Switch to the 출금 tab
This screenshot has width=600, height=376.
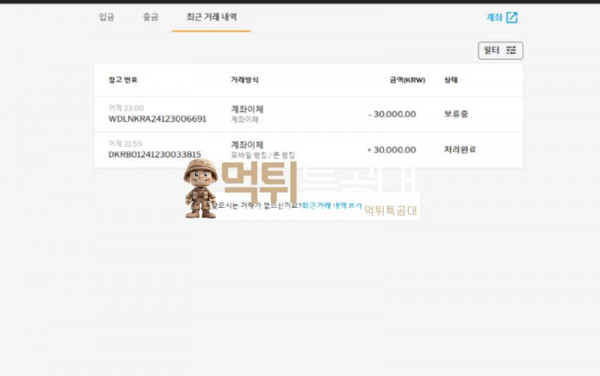click(150, 17)
